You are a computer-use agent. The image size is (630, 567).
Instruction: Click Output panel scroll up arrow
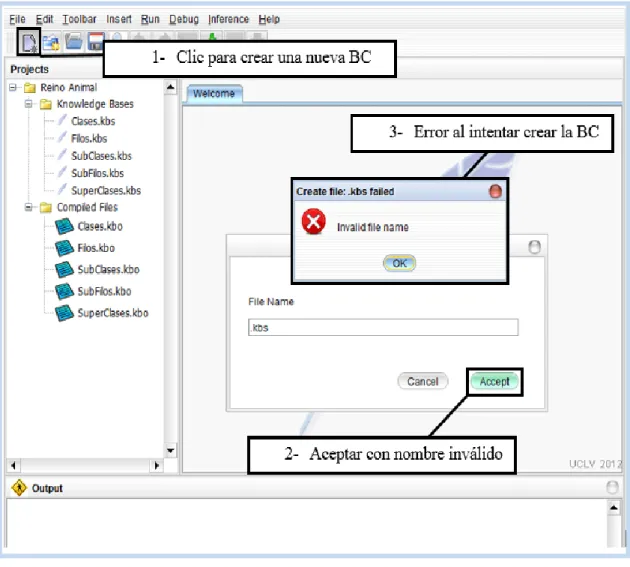(x=614, y=508)
